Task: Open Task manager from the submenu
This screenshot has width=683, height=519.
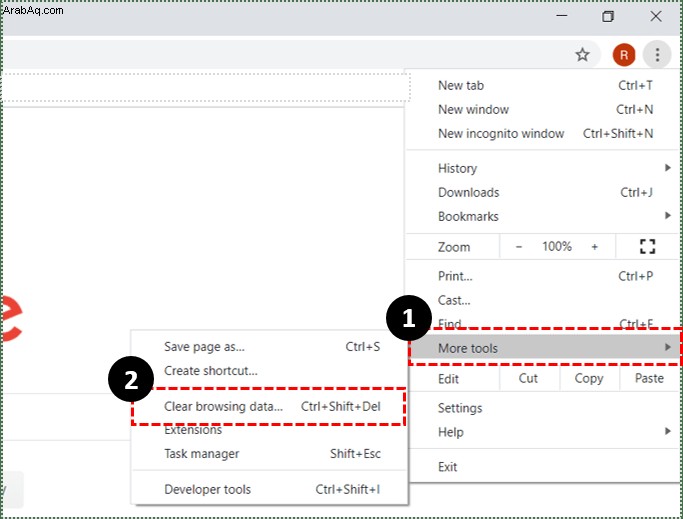Action: point(270,454)
